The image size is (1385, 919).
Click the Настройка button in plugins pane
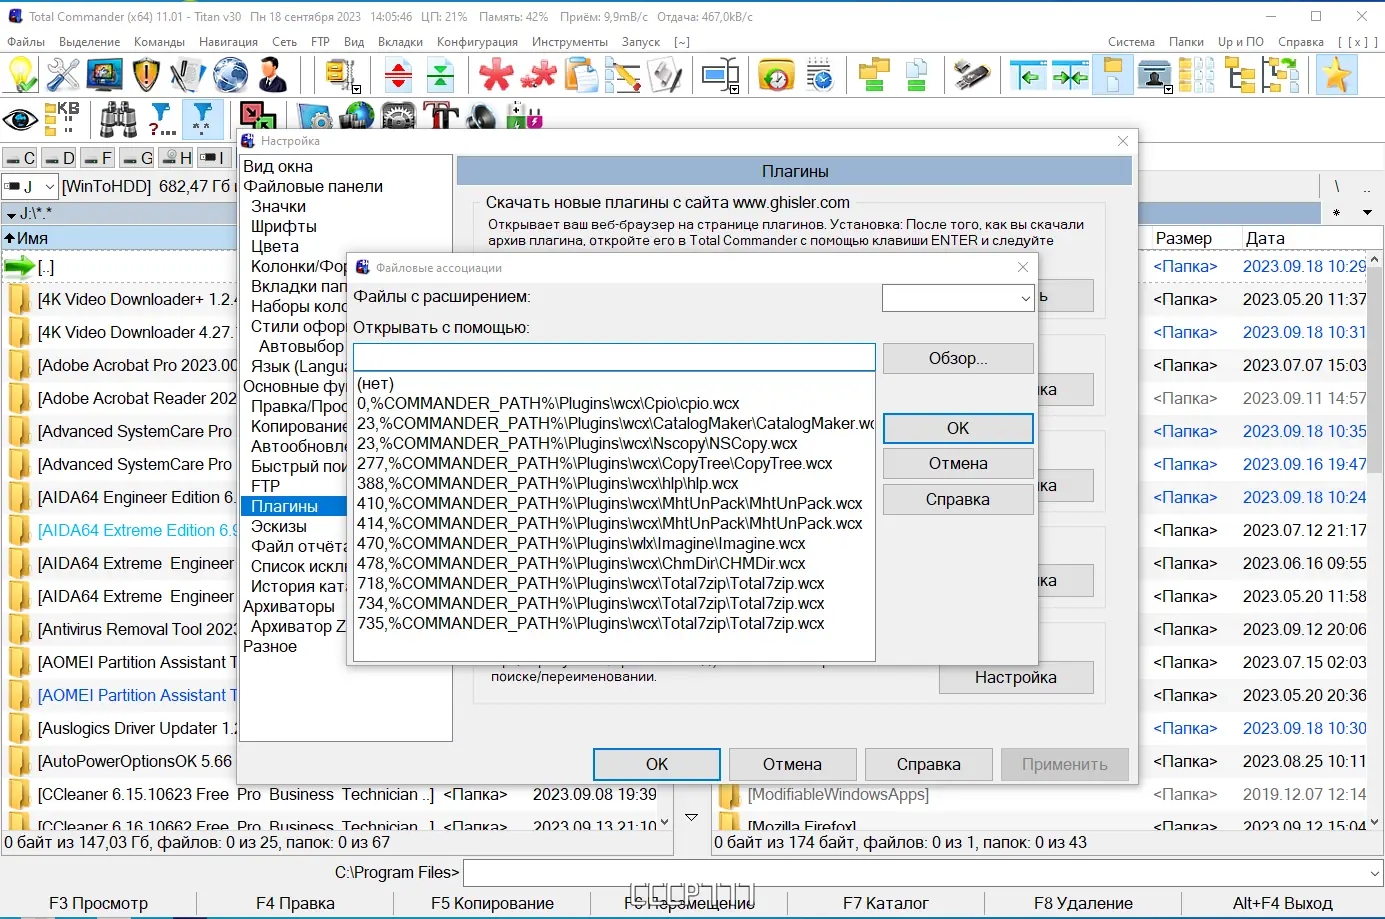click(x=1016, y=677)
